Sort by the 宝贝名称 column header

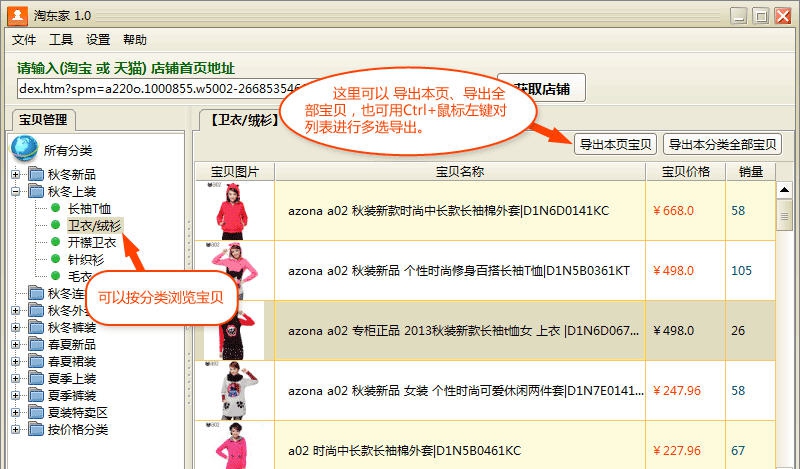[x=460, y=171]
